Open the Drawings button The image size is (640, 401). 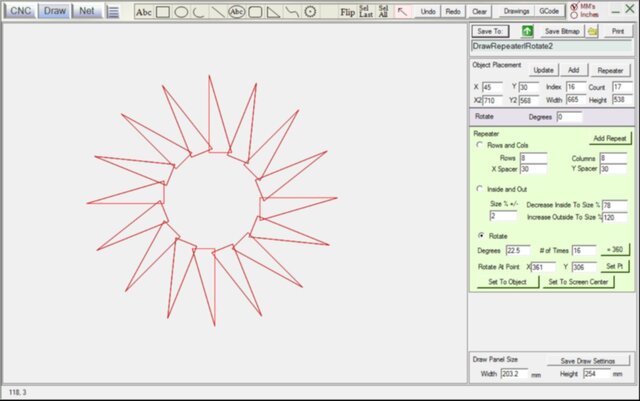coord(516,11)
